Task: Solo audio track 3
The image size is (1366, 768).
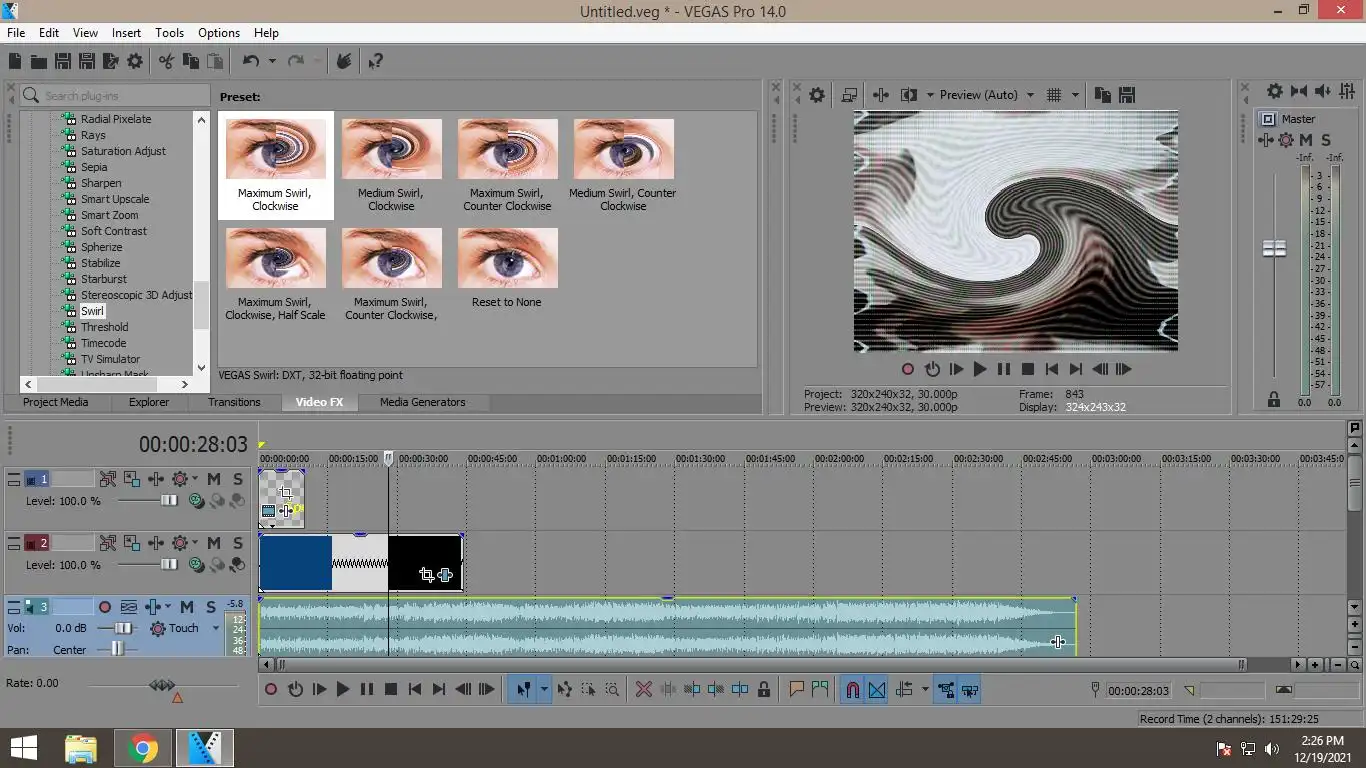Action: click(212, 607)
